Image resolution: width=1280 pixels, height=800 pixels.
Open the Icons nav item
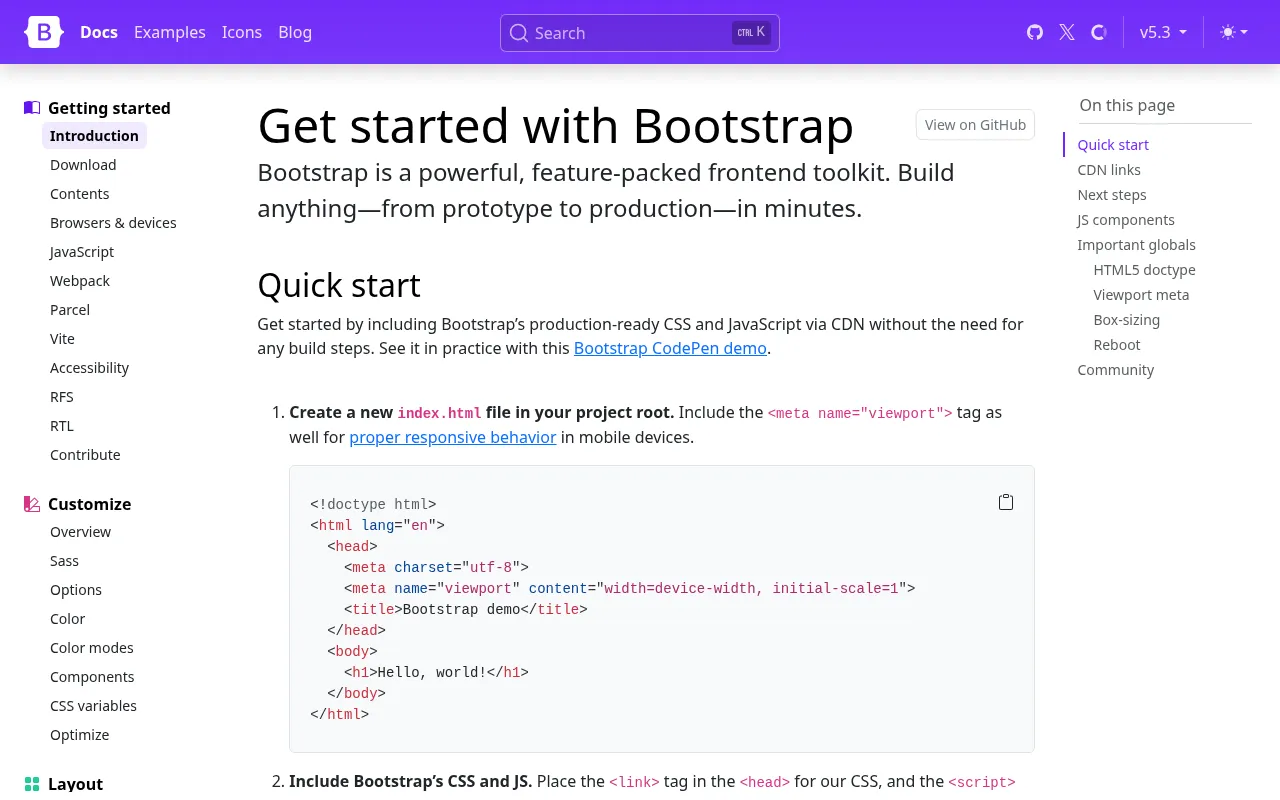pos(242,32)
